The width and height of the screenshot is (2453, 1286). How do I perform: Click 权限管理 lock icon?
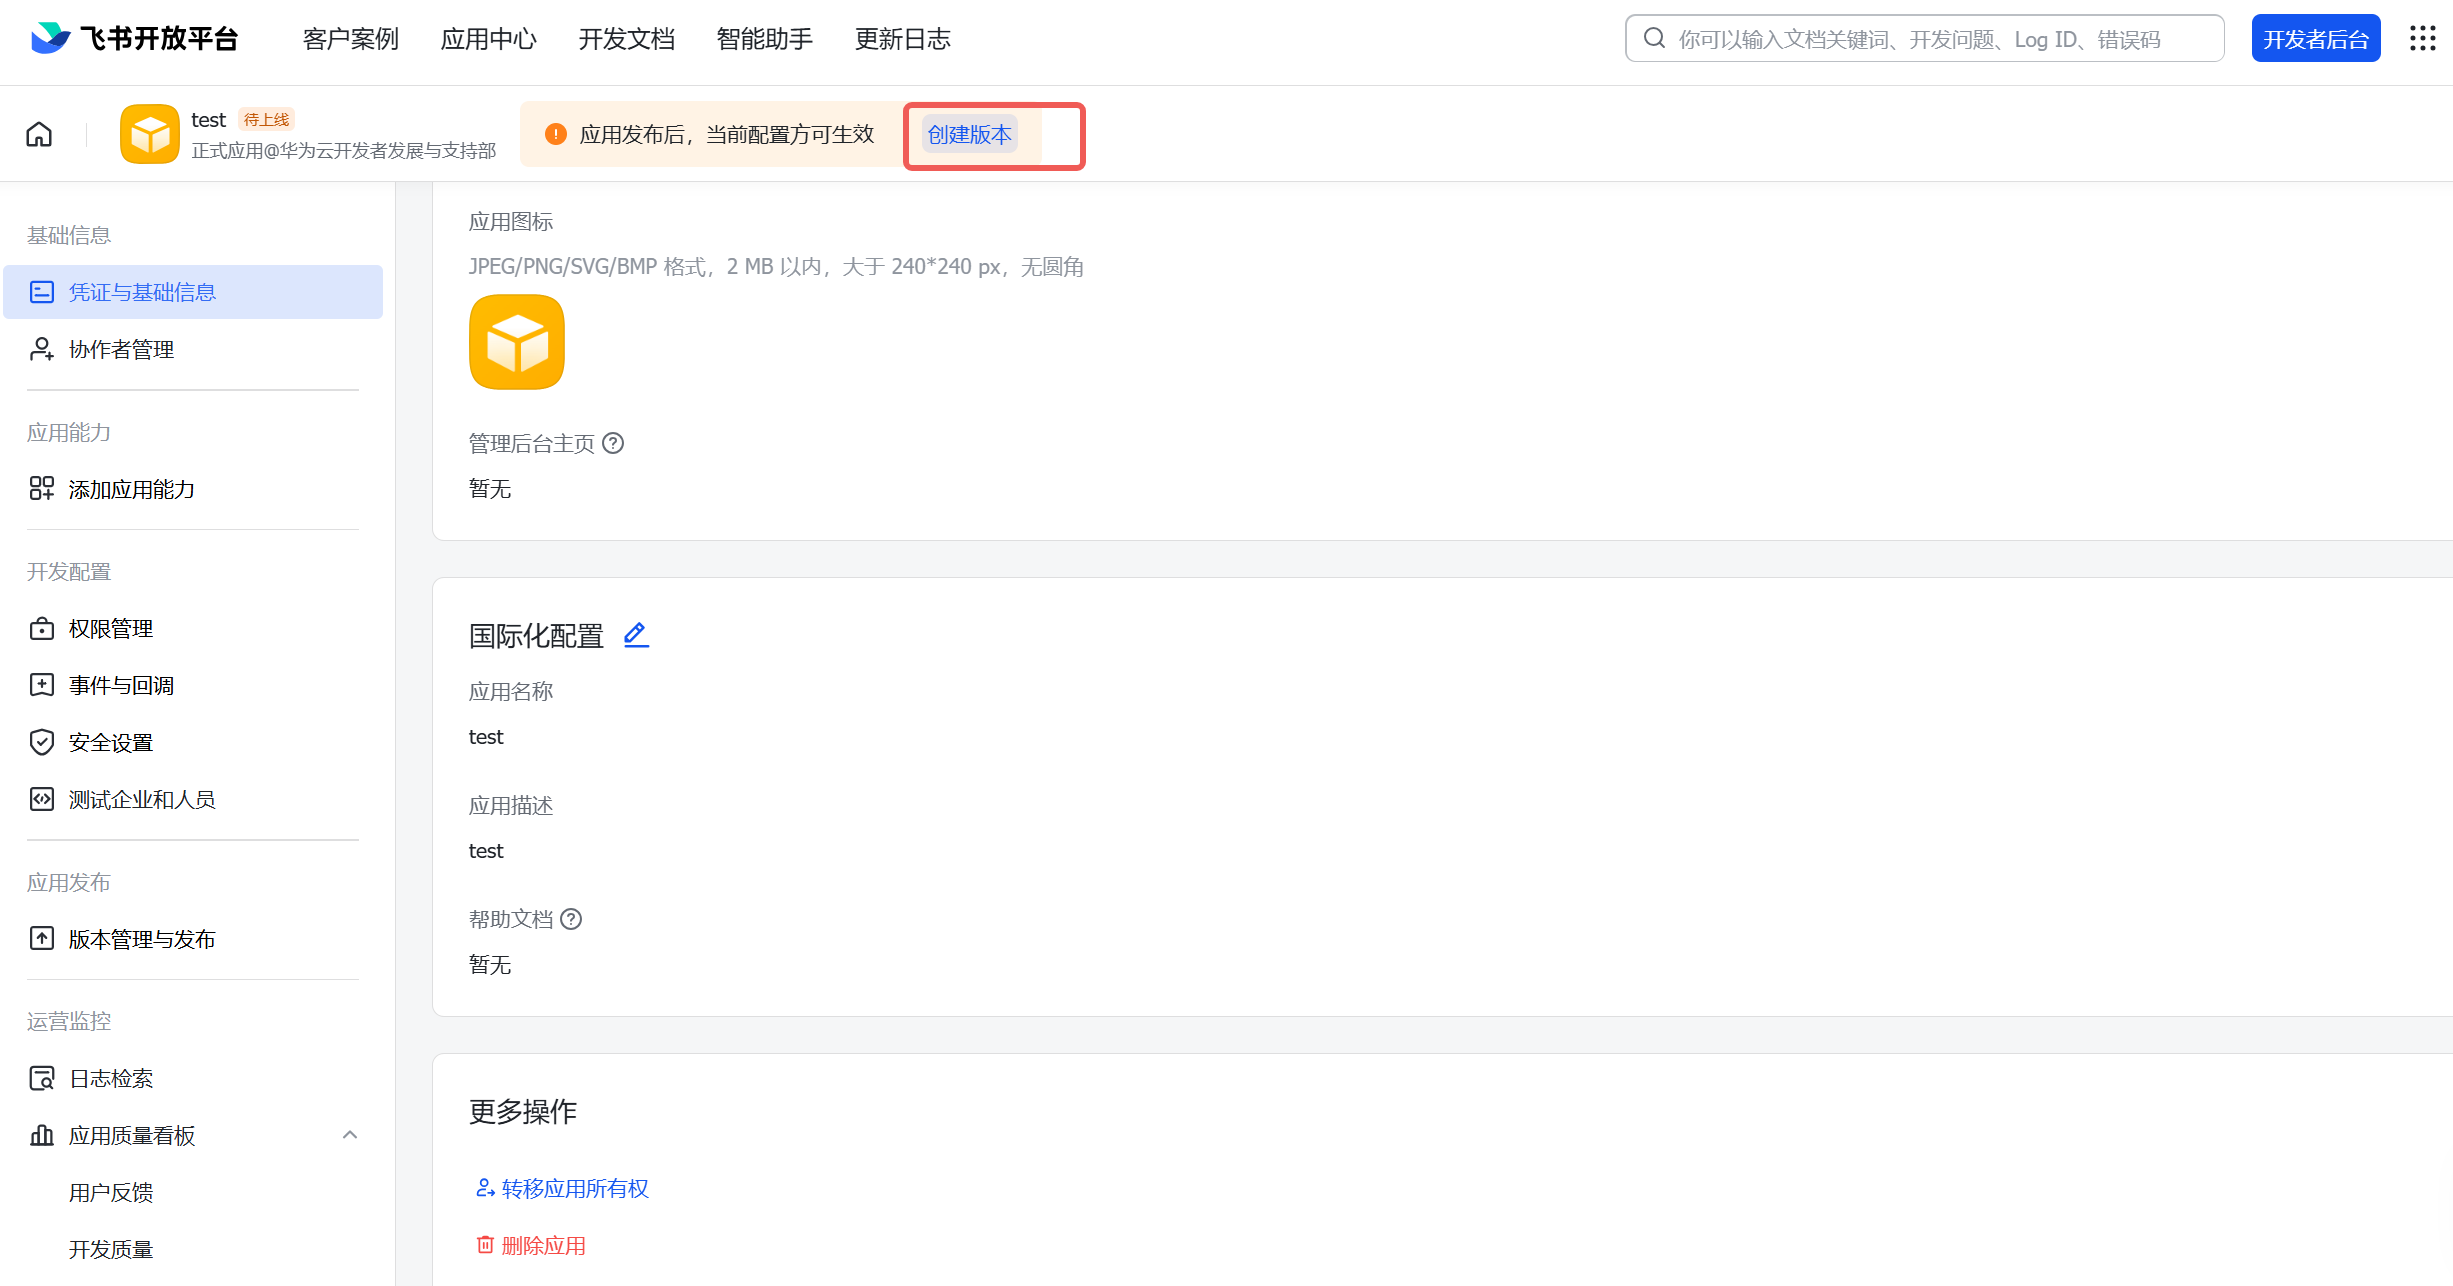click(42, 628)
